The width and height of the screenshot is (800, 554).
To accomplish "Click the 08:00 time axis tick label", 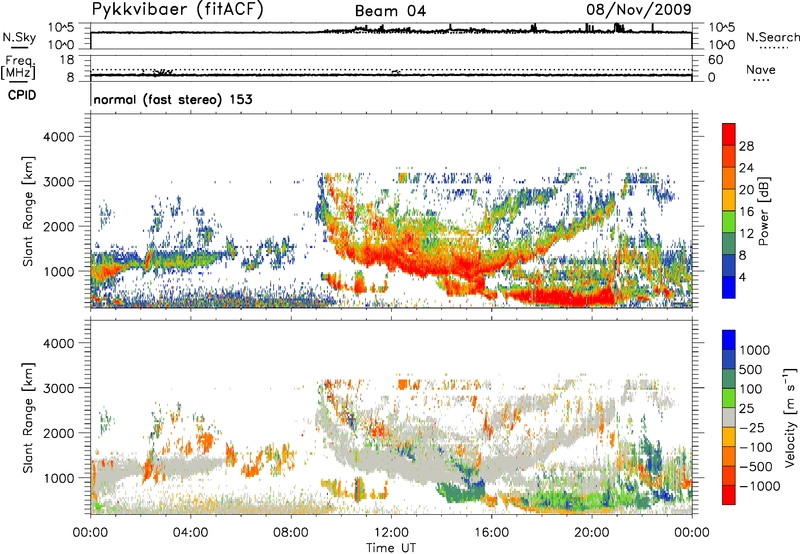I will tap(291, 533).
